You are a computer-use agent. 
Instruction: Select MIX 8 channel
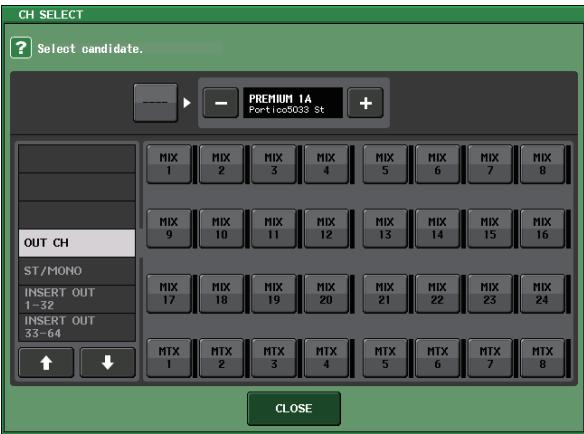pos(542,164)
